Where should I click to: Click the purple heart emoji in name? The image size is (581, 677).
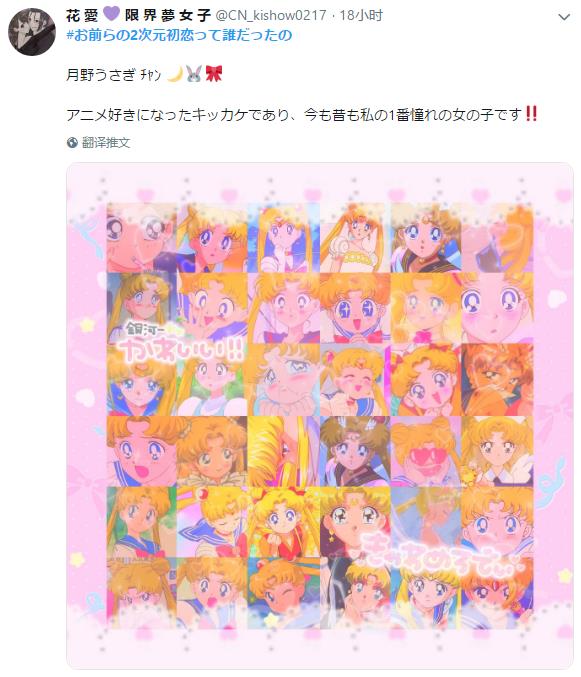(111, 15)
